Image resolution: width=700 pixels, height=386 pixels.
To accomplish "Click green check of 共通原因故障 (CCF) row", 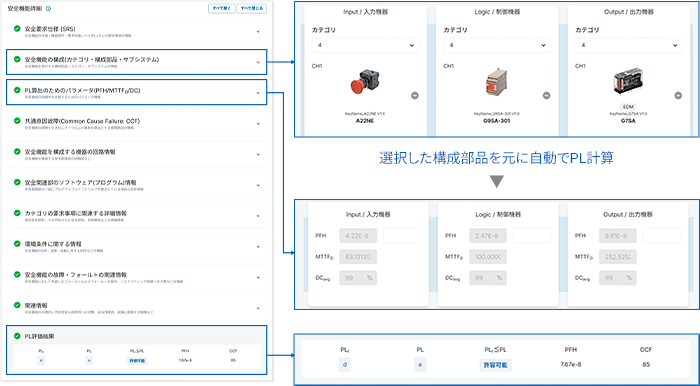I will 17,121.
